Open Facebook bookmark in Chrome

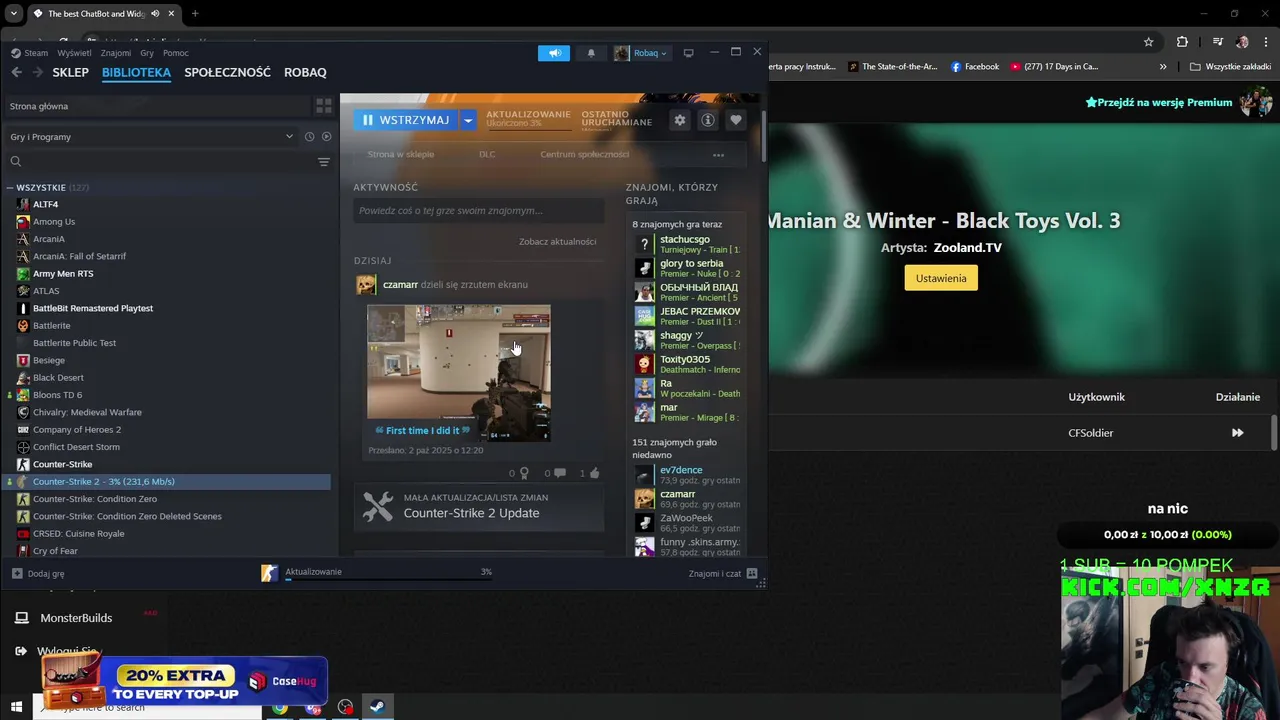(x=975, y=67)
